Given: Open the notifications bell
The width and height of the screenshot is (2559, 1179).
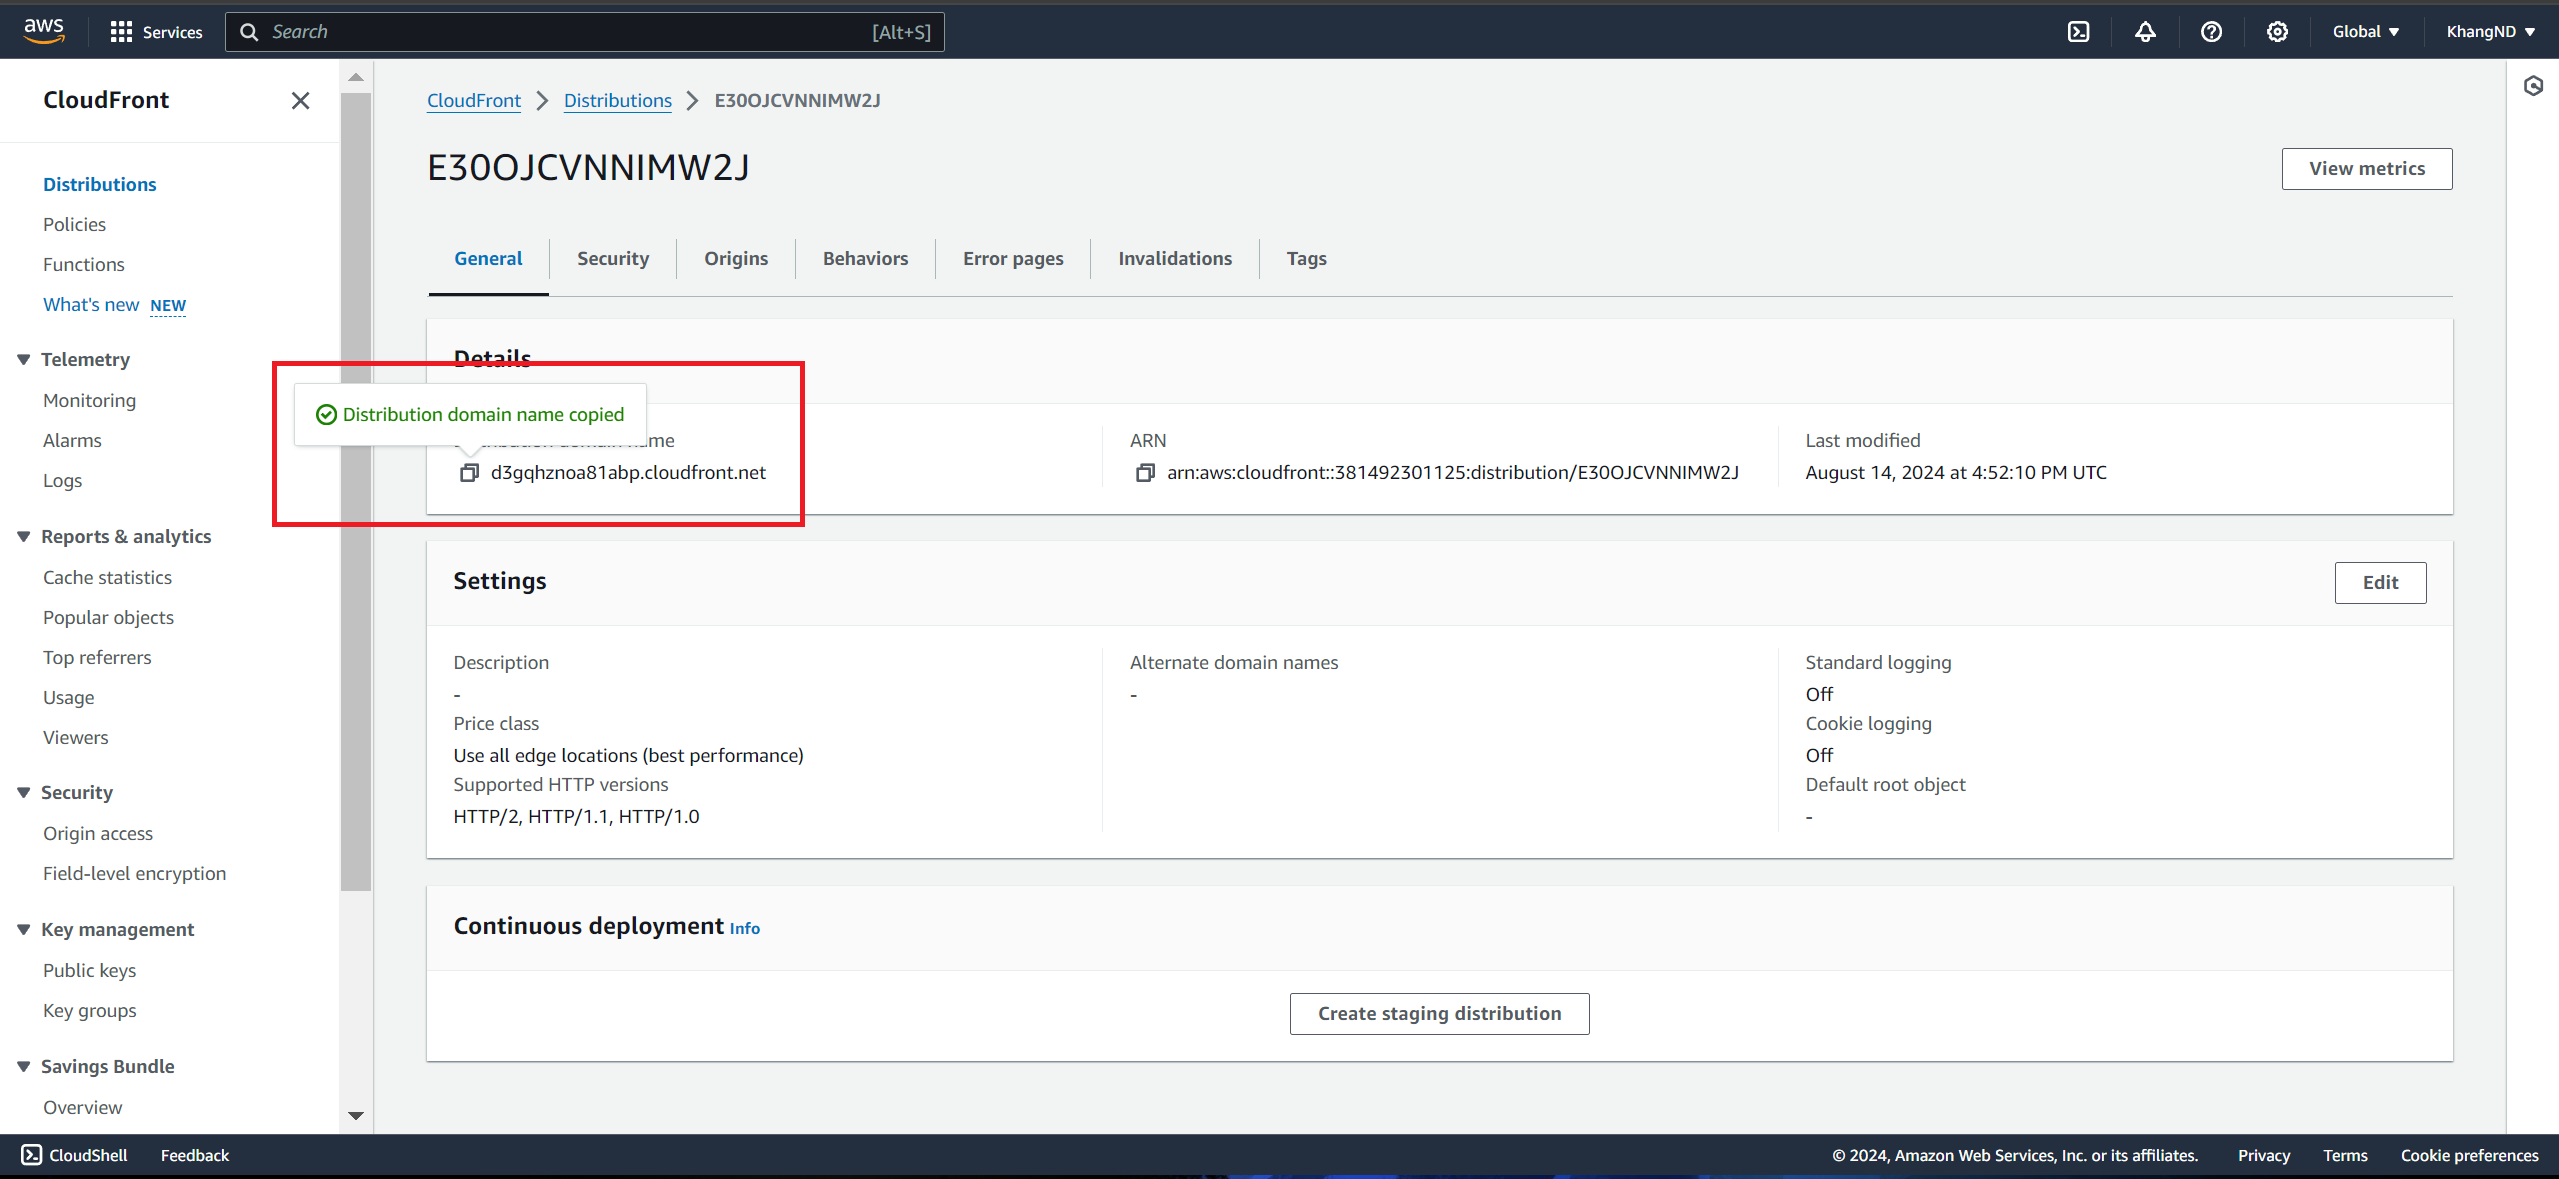Looking at the screenshot, I should point(2145,32).
